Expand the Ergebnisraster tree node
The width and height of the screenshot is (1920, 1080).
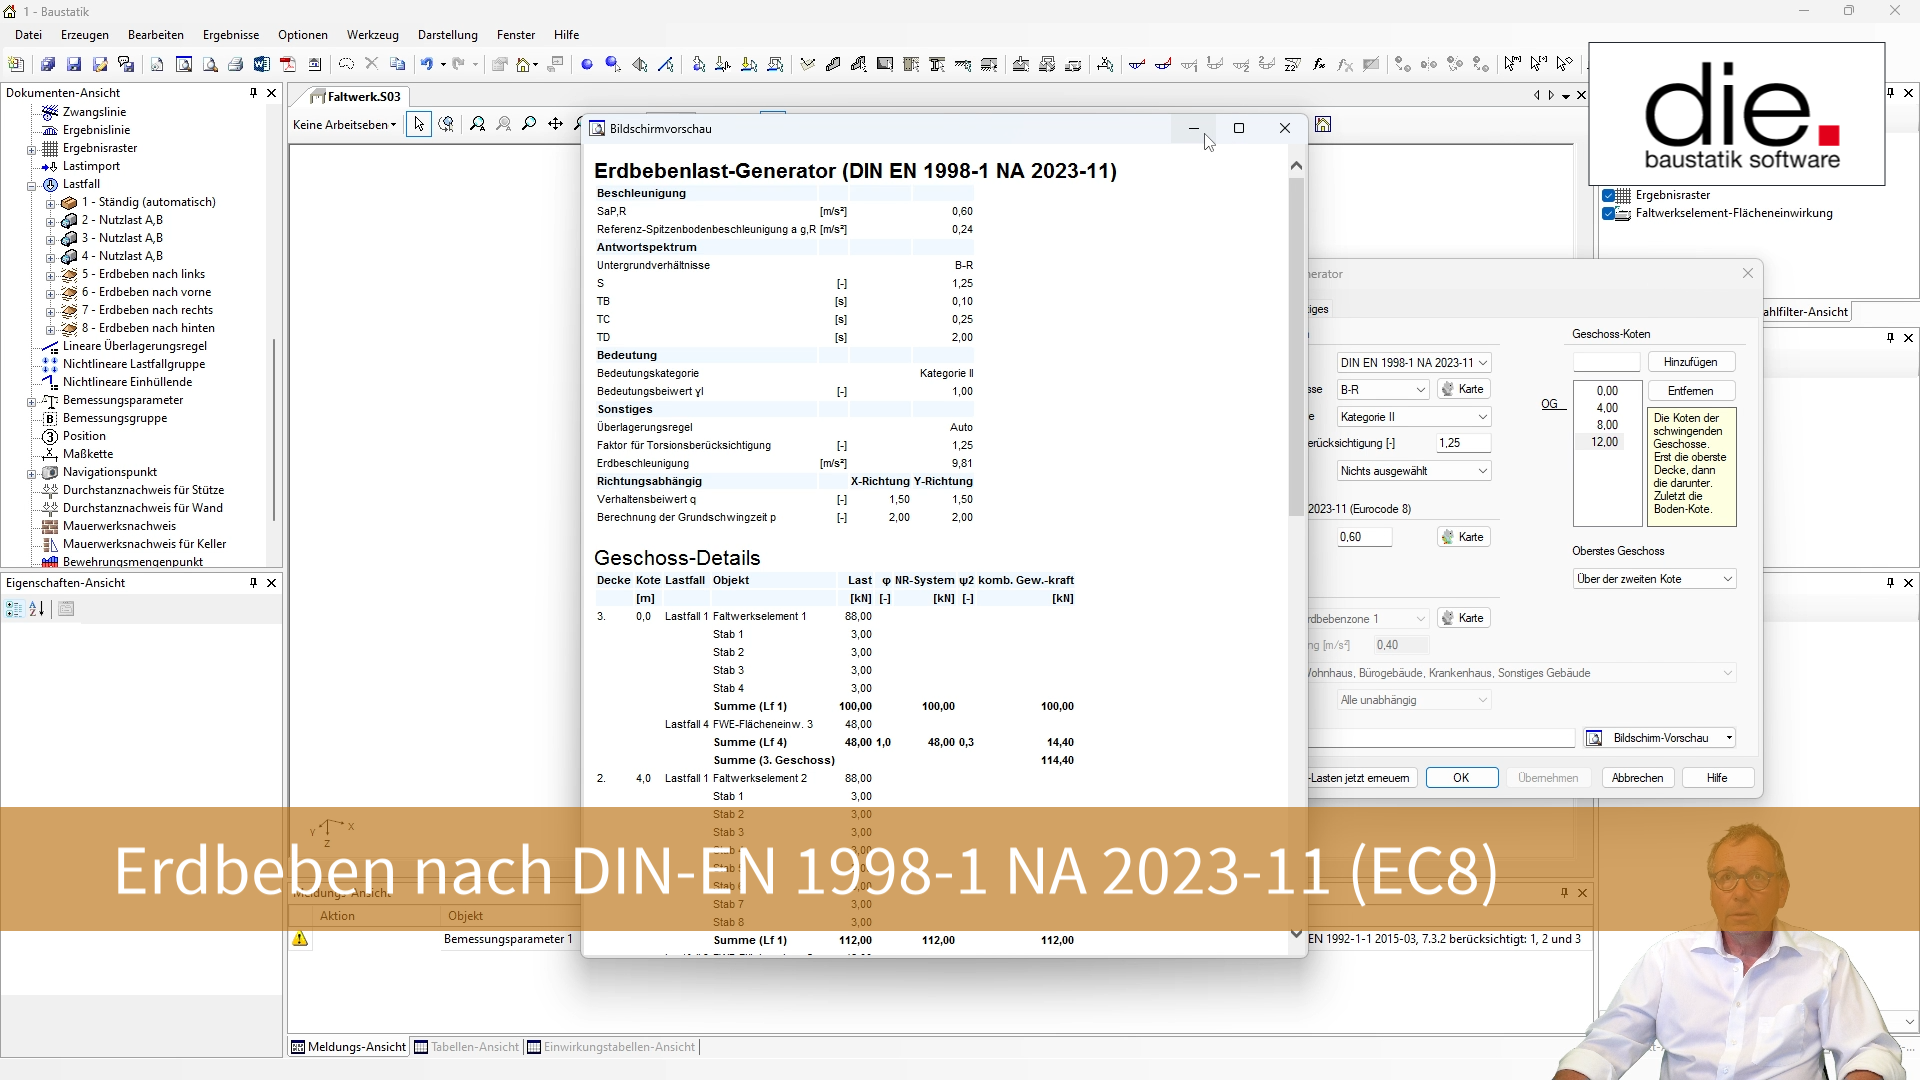[x=31, y=149]
